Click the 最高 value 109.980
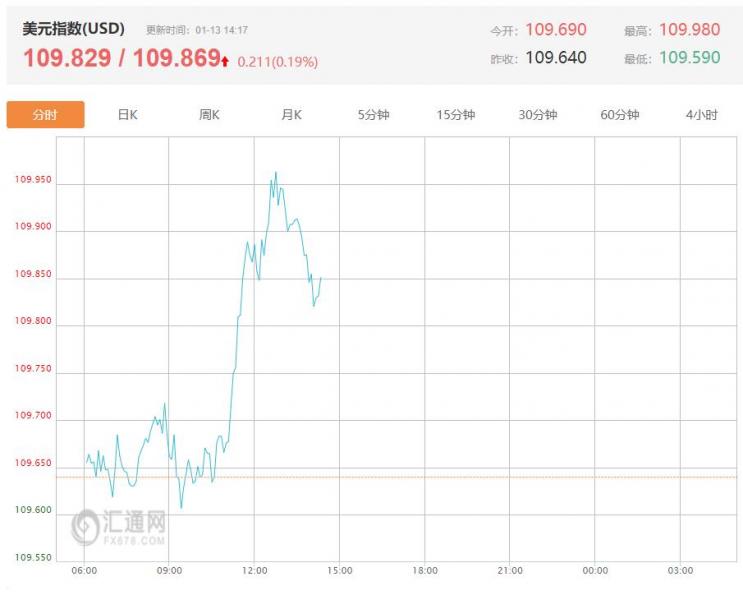743x600 pixels. (689, 30)
